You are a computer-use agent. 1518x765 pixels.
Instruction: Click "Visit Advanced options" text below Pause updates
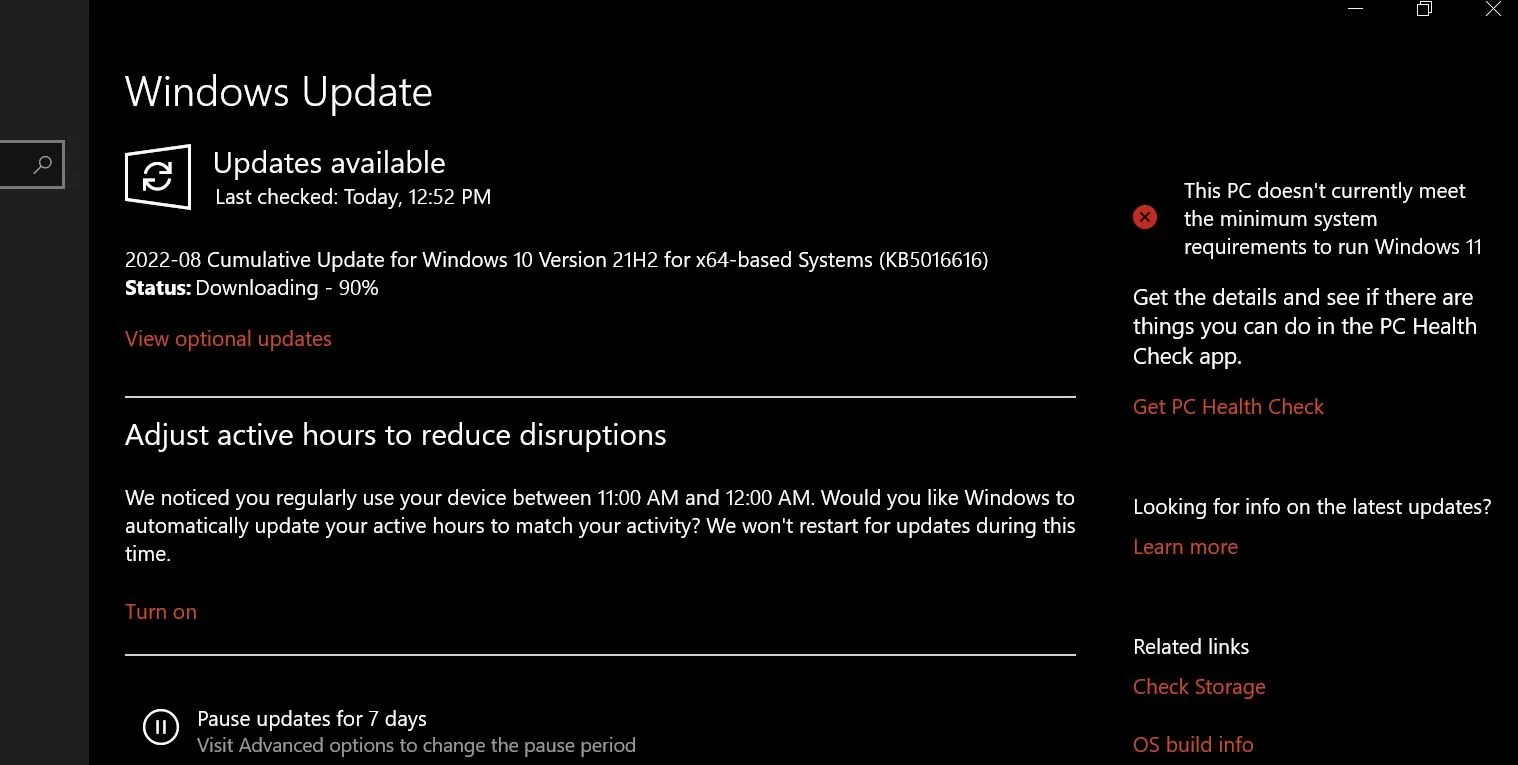click(417, 745)
